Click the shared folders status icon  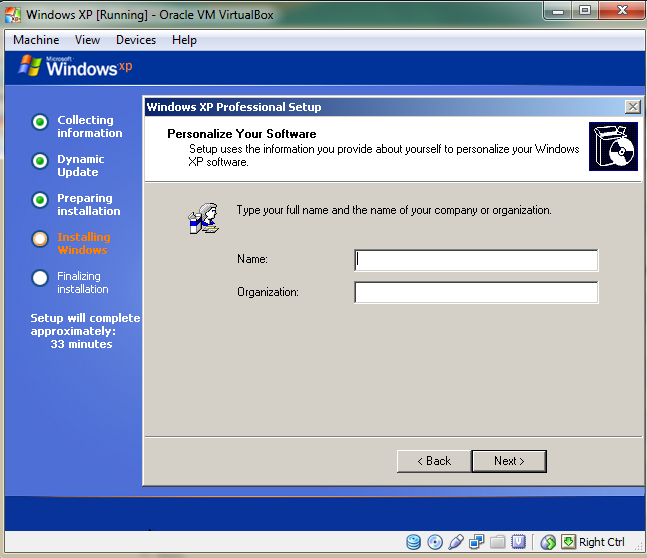pos(498,542)
